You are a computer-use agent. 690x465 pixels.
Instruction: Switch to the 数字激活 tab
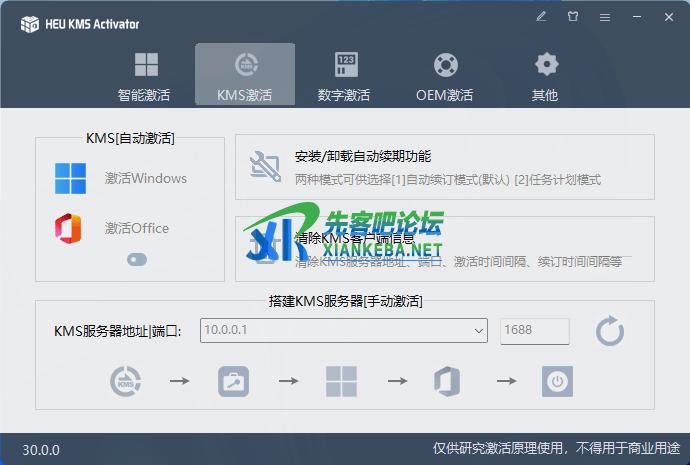(345, 76)
